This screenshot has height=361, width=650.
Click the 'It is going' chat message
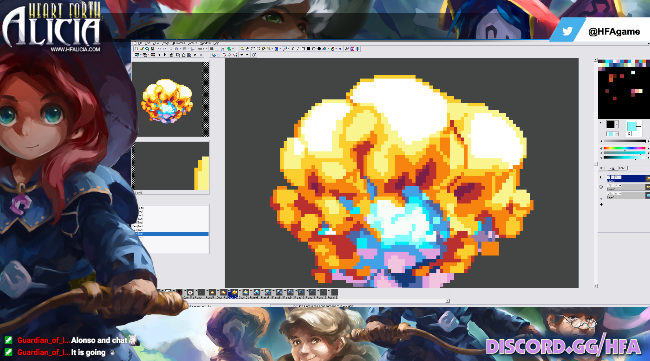[x=88, y=353]
